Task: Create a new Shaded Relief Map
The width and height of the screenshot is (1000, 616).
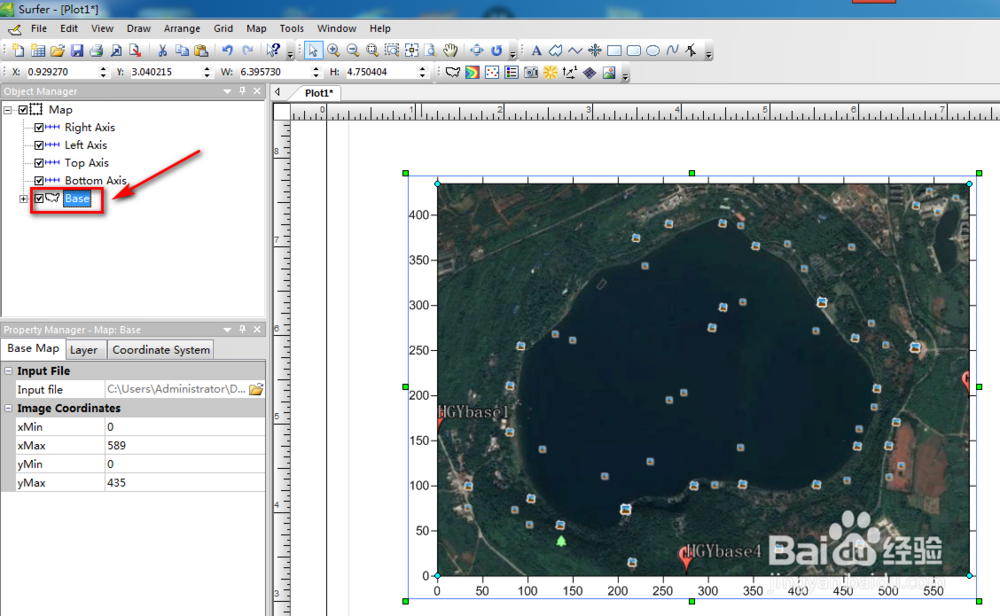Action: pos(550,72)
